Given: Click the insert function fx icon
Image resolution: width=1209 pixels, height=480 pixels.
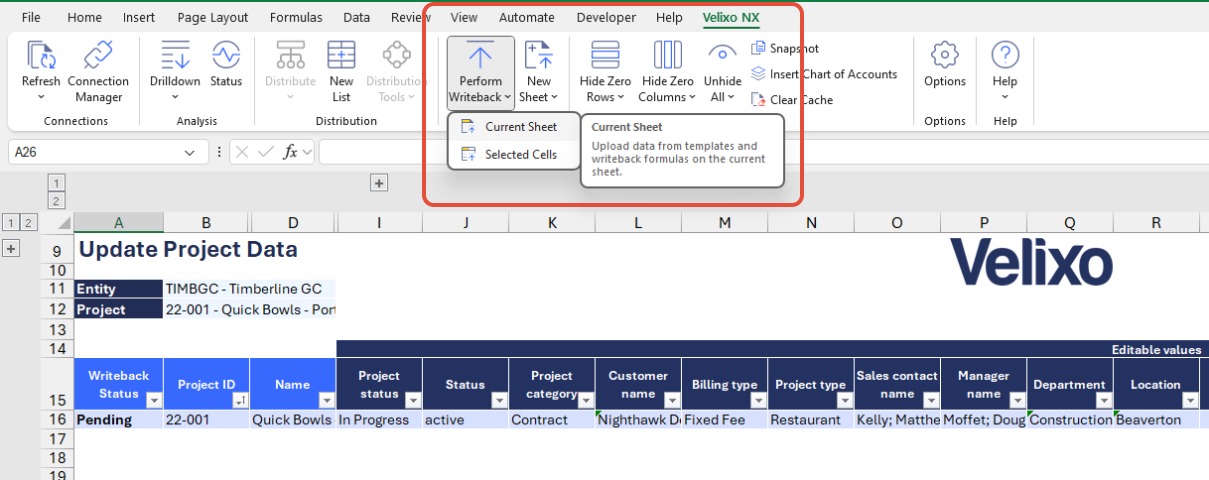Looking at the screenshot, I should coord(291,152).
